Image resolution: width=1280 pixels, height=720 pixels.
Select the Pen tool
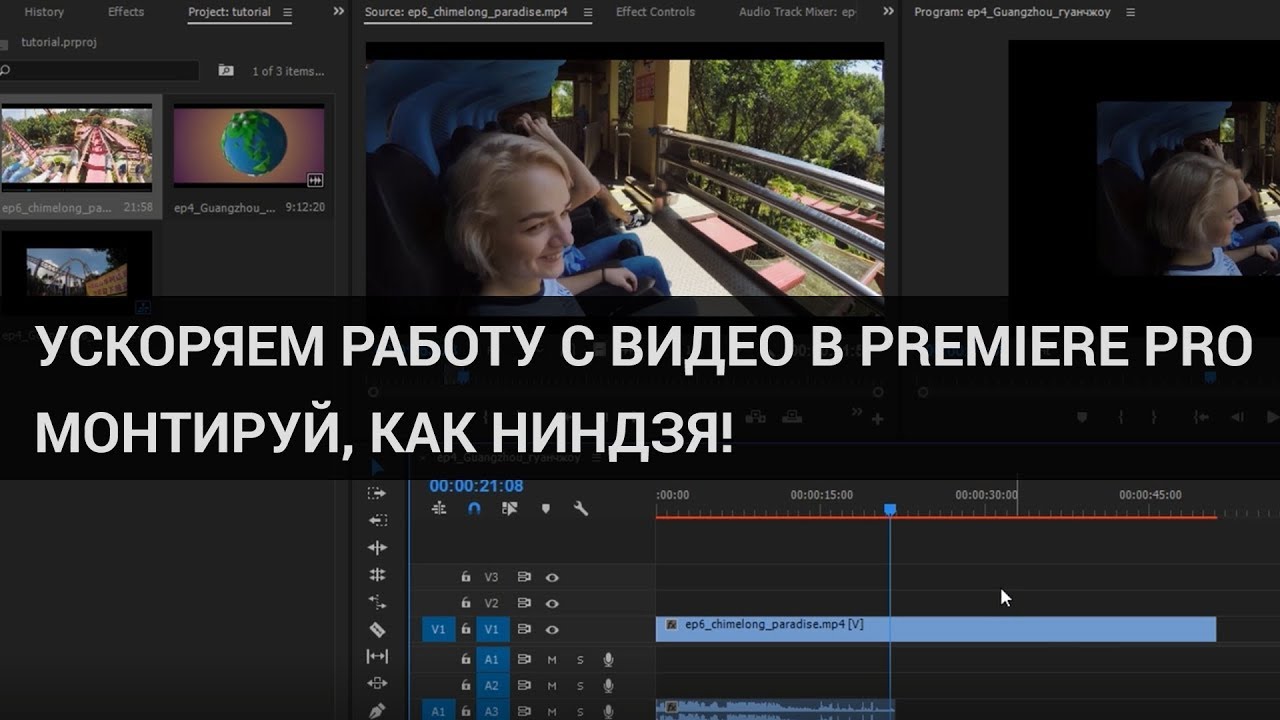click(377, 711)
